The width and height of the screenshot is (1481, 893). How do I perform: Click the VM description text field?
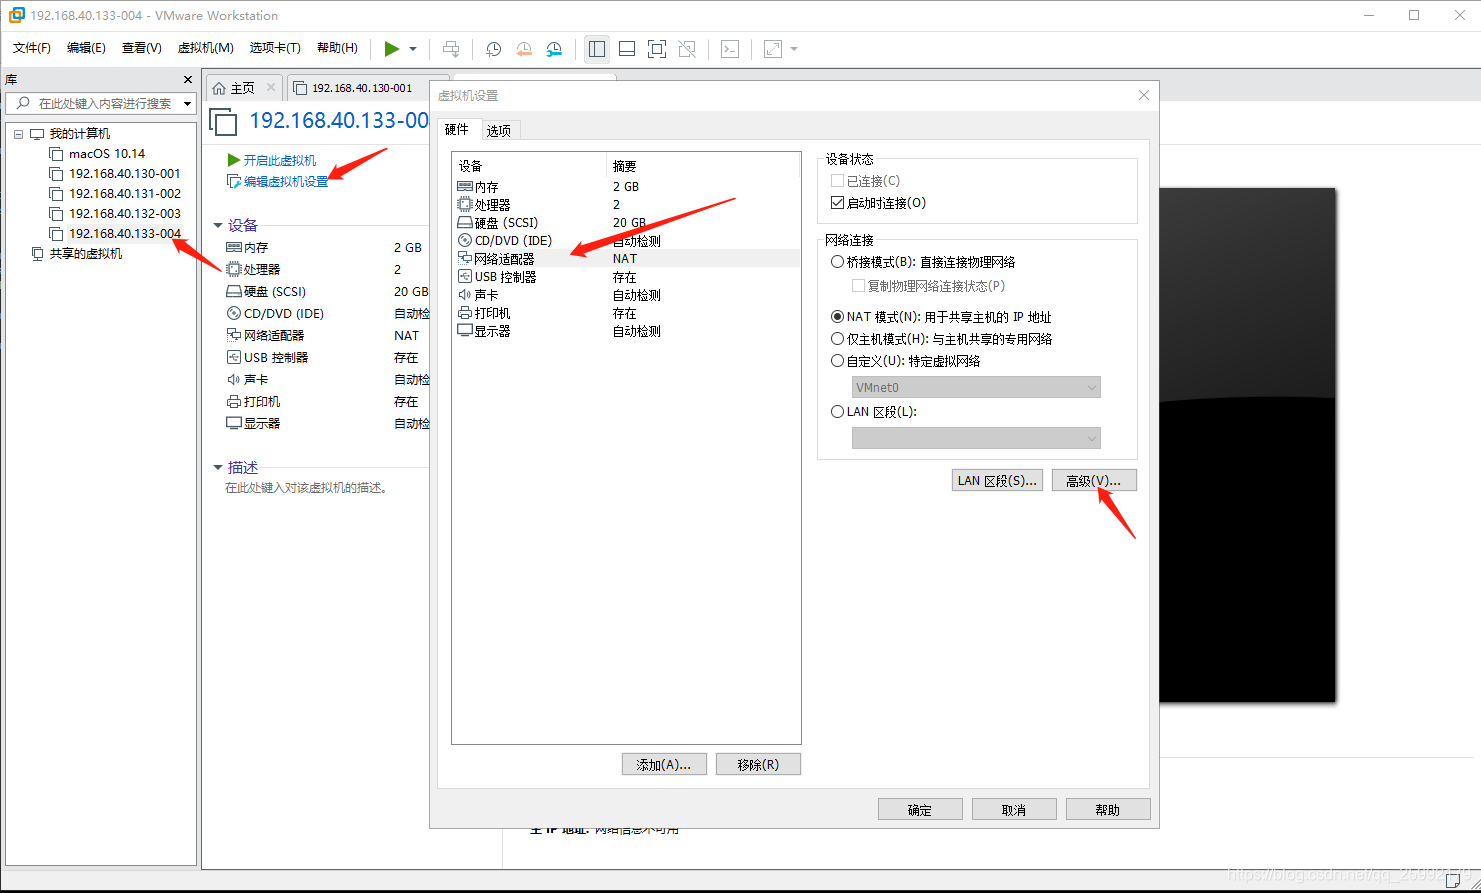[306, 488]
